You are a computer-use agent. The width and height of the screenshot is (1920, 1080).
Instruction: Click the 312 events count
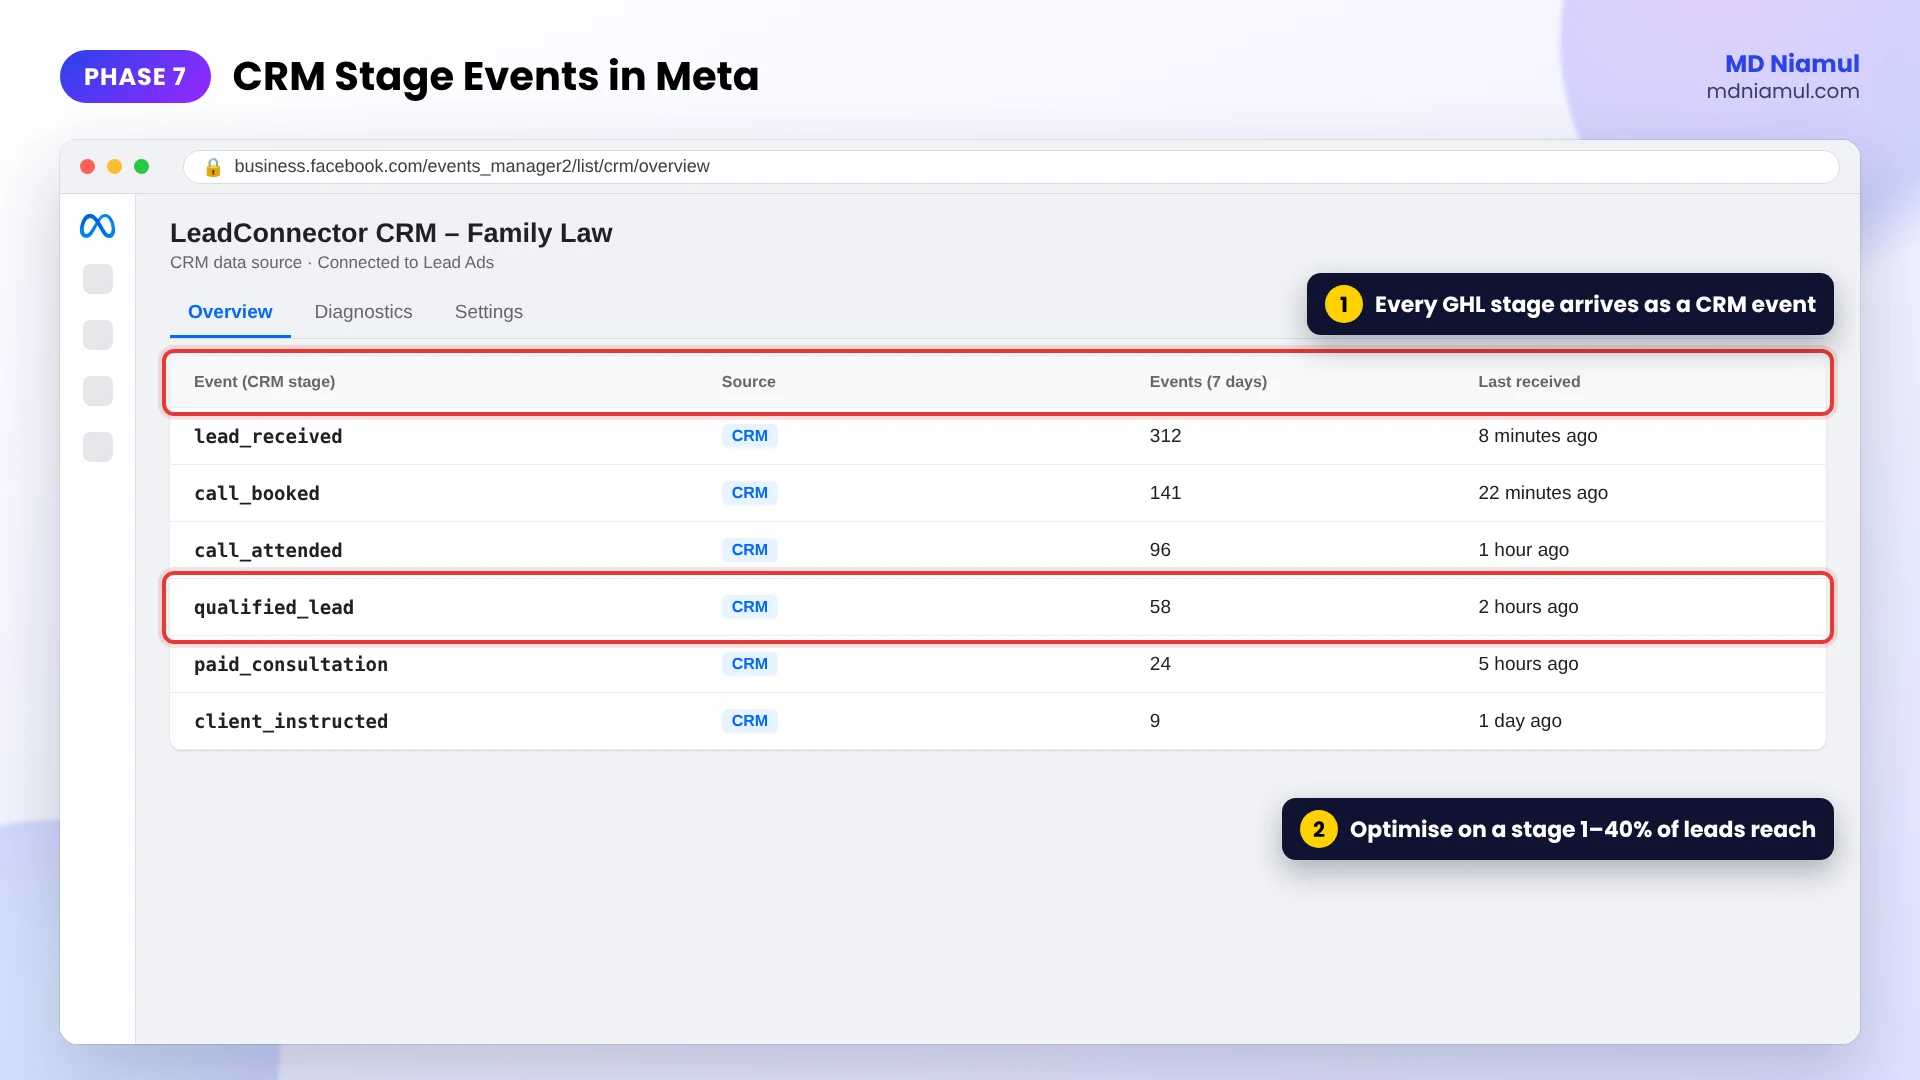point(1166,436)
